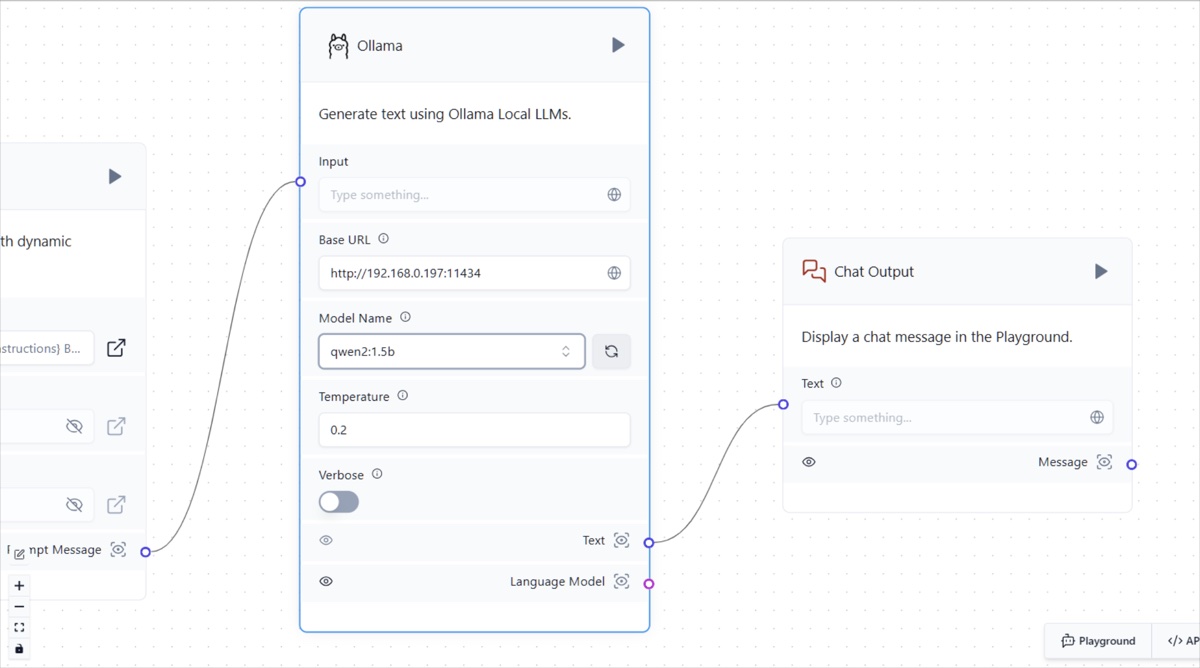Screen dimensions: 1200x668
Task: Toggle visibility of Language Model output
Action: click(326, 582)
